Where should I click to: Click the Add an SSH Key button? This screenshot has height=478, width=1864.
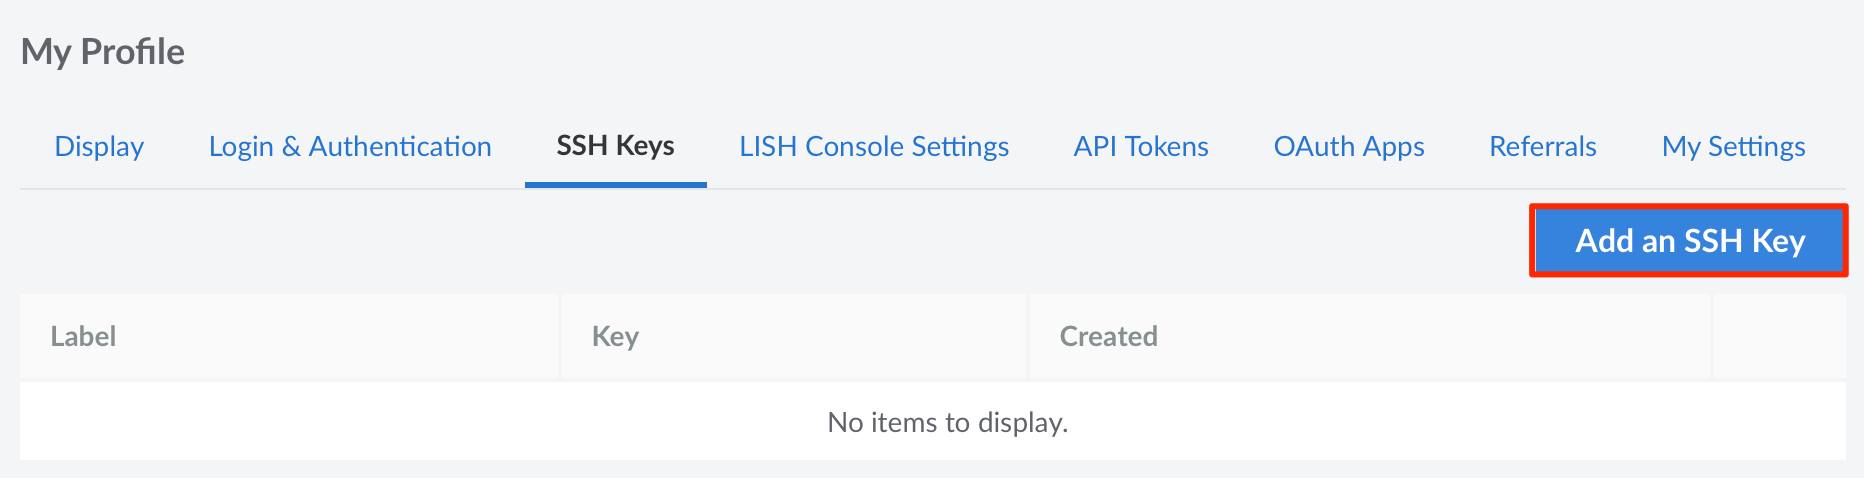1689,241
